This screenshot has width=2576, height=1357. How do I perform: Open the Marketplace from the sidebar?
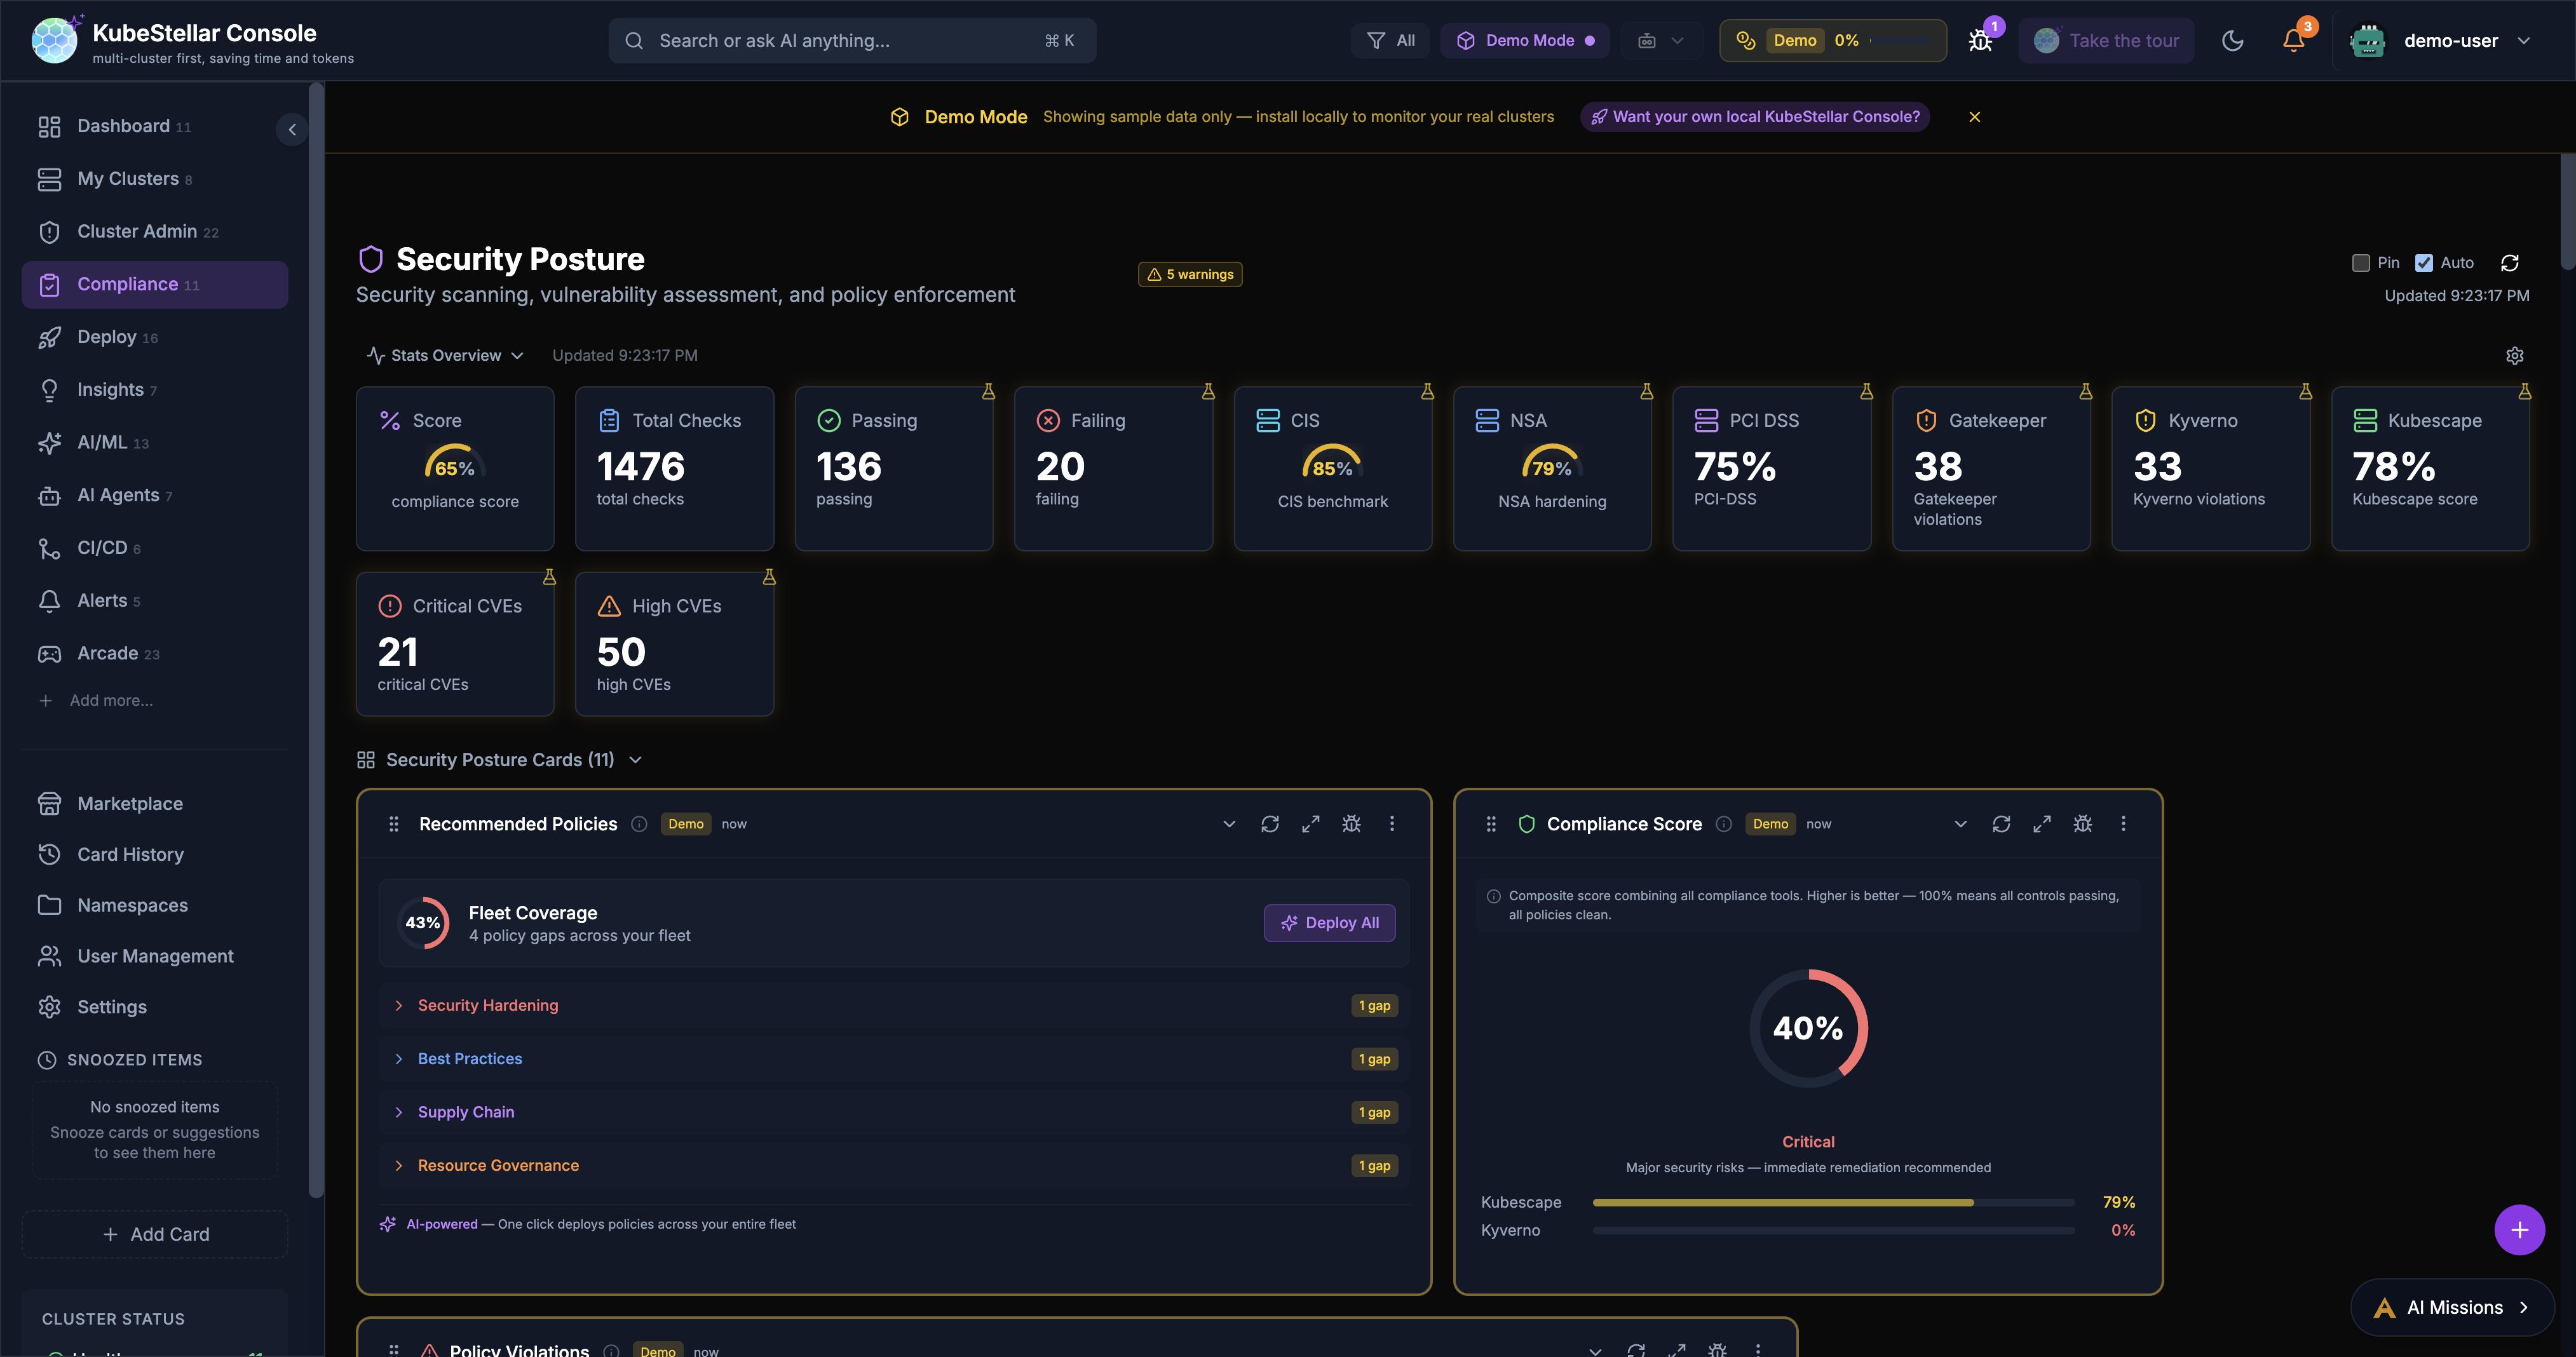click(129, 803)
